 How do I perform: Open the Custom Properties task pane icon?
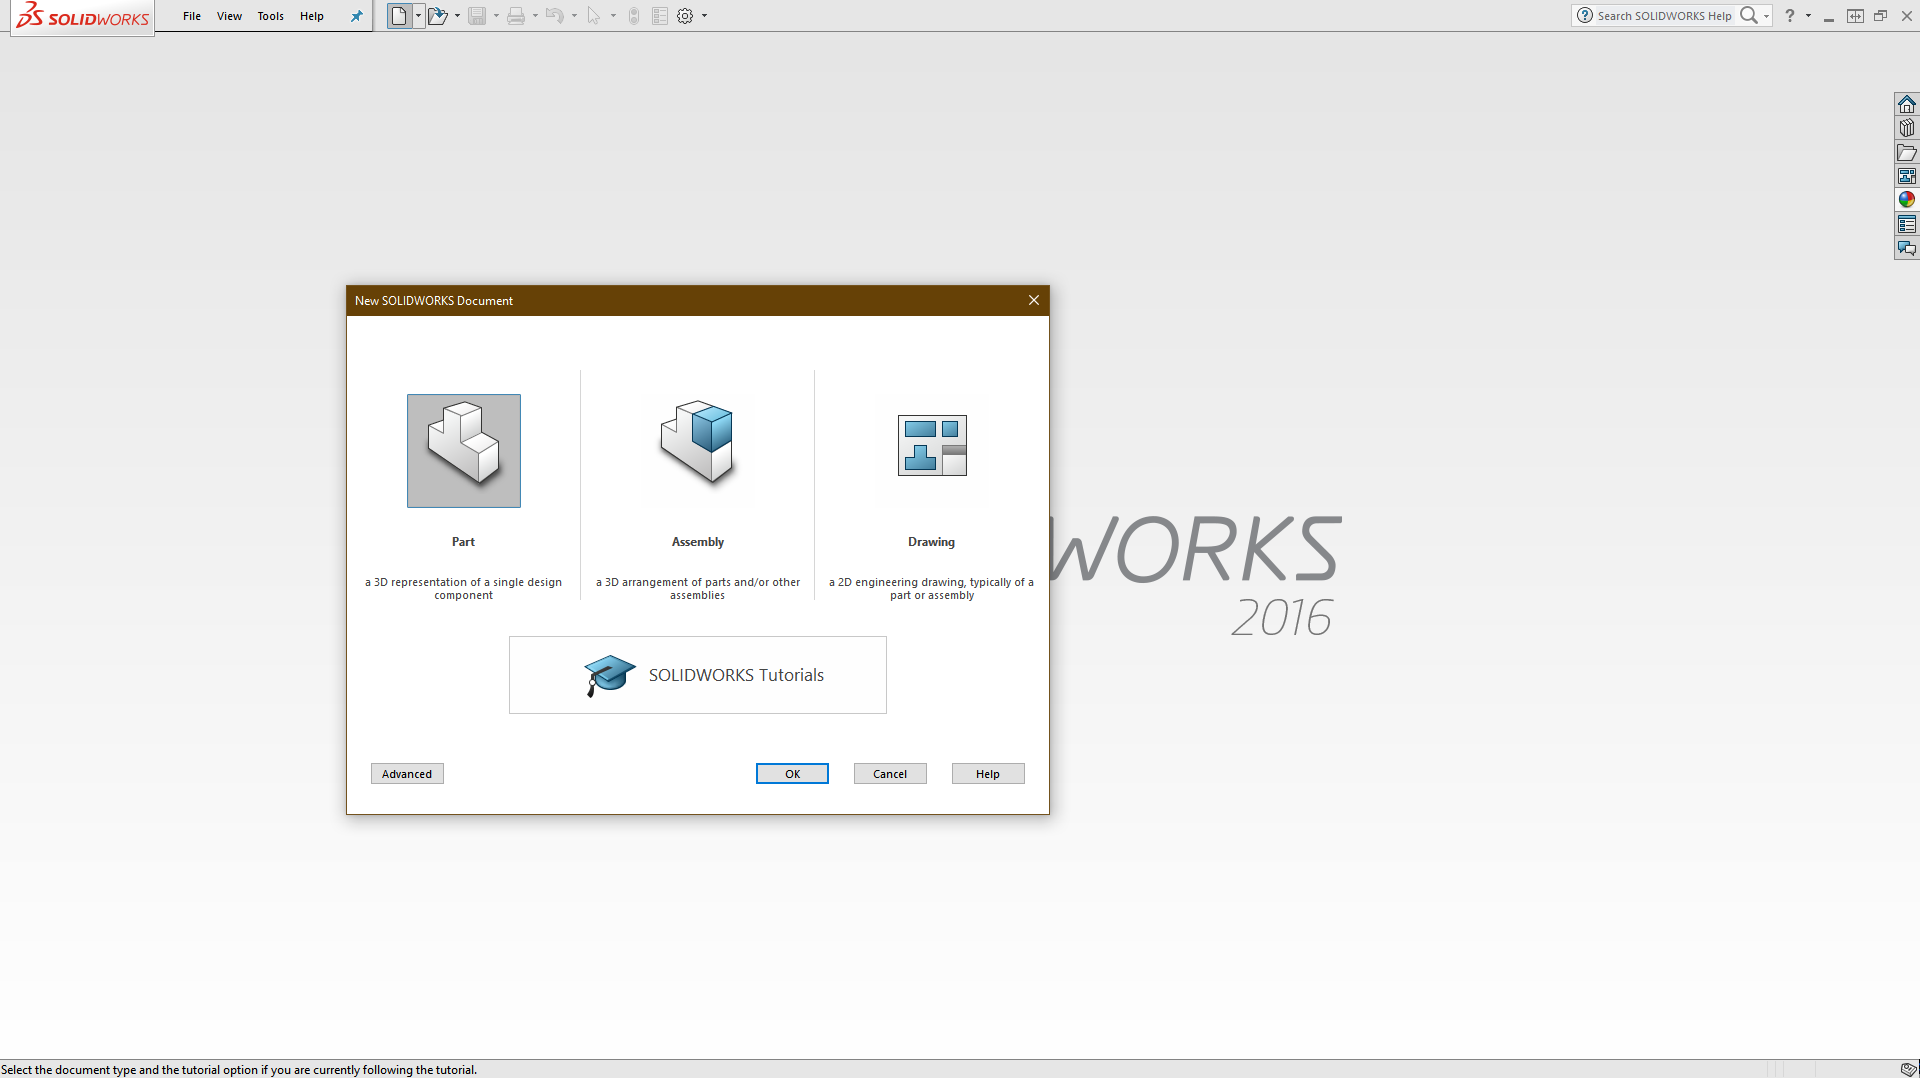pyautogui.click(x=1907, y=224)
